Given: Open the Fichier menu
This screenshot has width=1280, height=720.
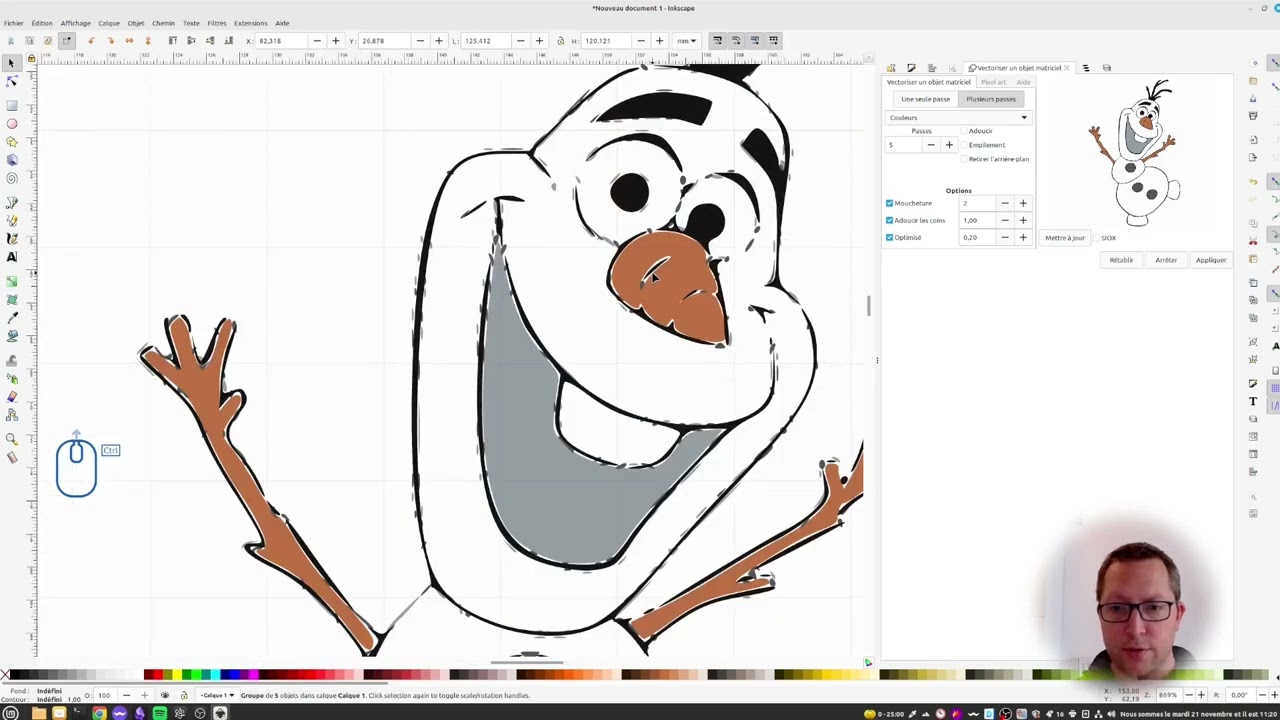Looking at the screenshot, I should point(13,23).
